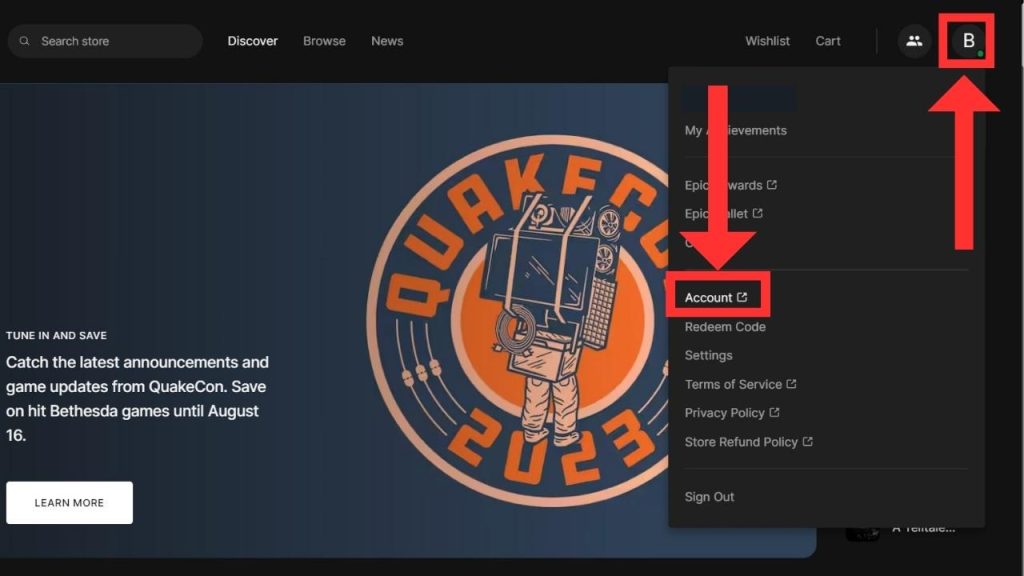Viewport: 1024px width, 576px height.
Task: Choose Account from the profile menu
Action: click(x=716, y=298)
